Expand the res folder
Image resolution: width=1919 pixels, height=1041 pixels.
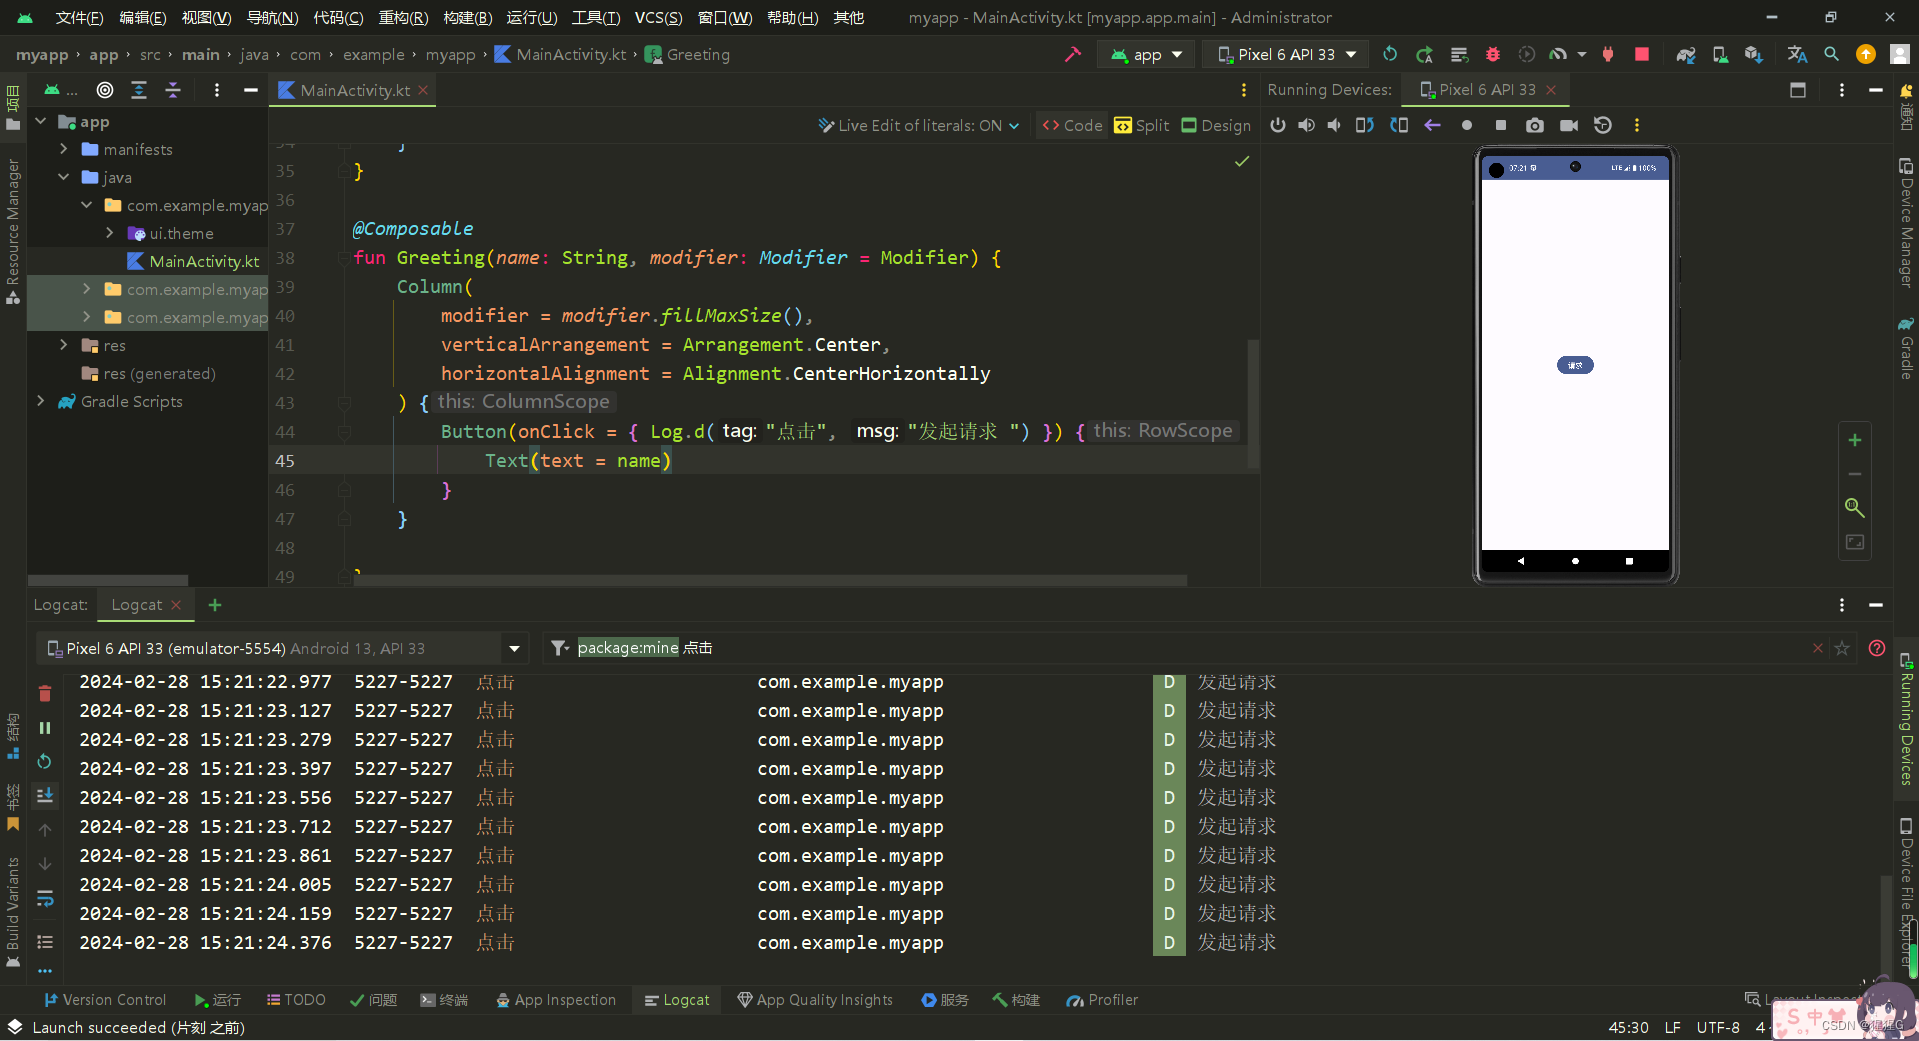(64, 345)
